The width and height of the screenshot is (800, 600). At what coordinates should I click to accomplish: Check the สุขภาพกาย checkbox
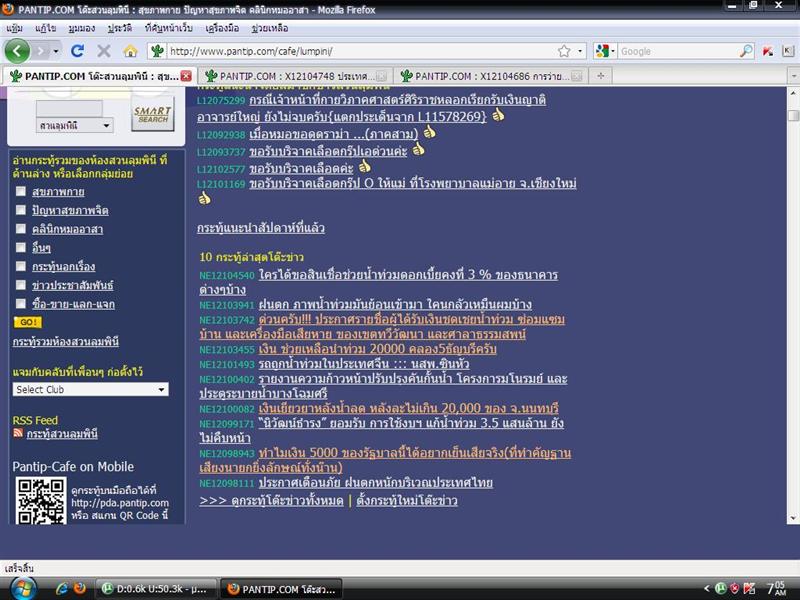[21, 191]
